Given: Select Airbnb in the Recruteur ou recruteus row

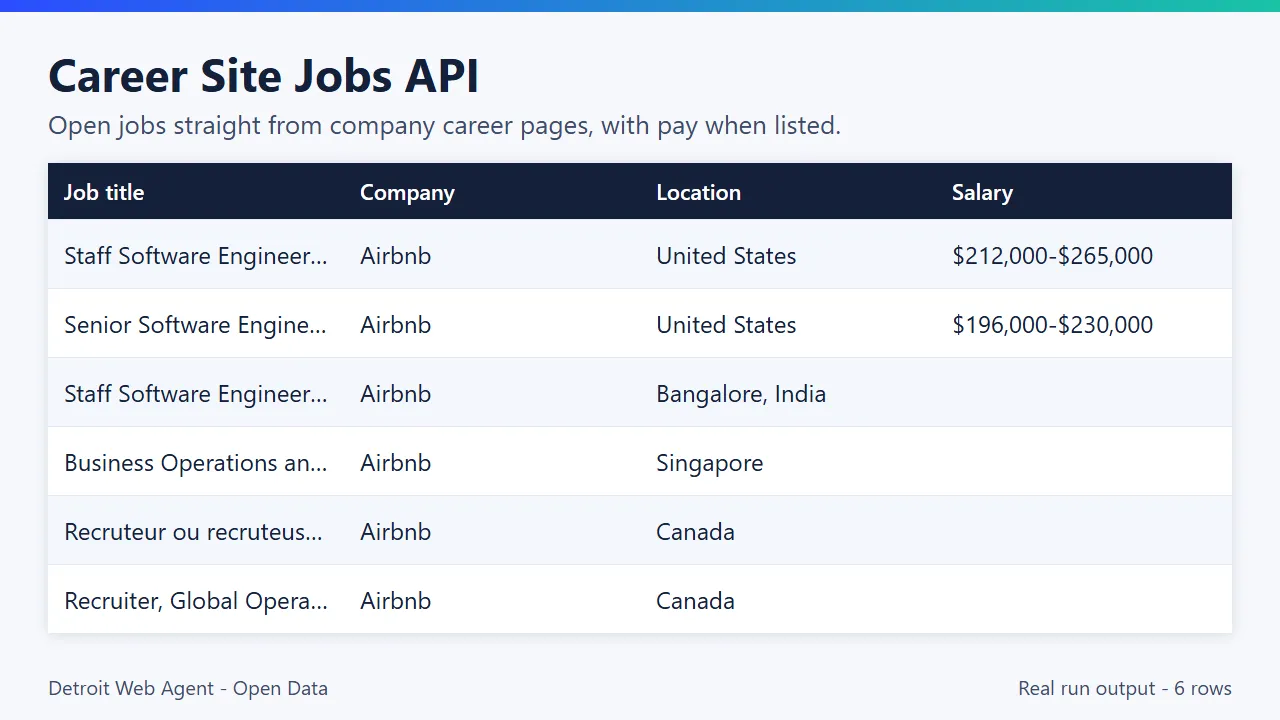Looking at the screenshot, I should tap(395, 532).
